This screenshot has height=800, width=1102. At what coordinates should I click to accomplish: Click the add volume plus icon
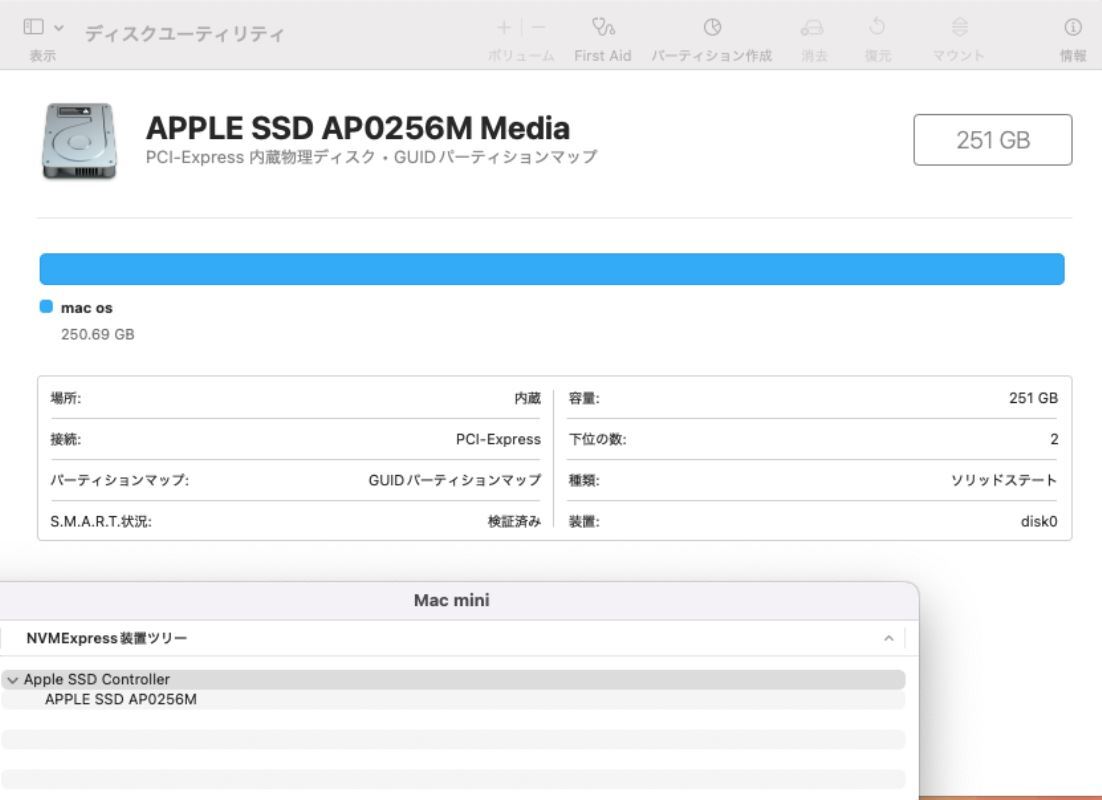(503, 28)
